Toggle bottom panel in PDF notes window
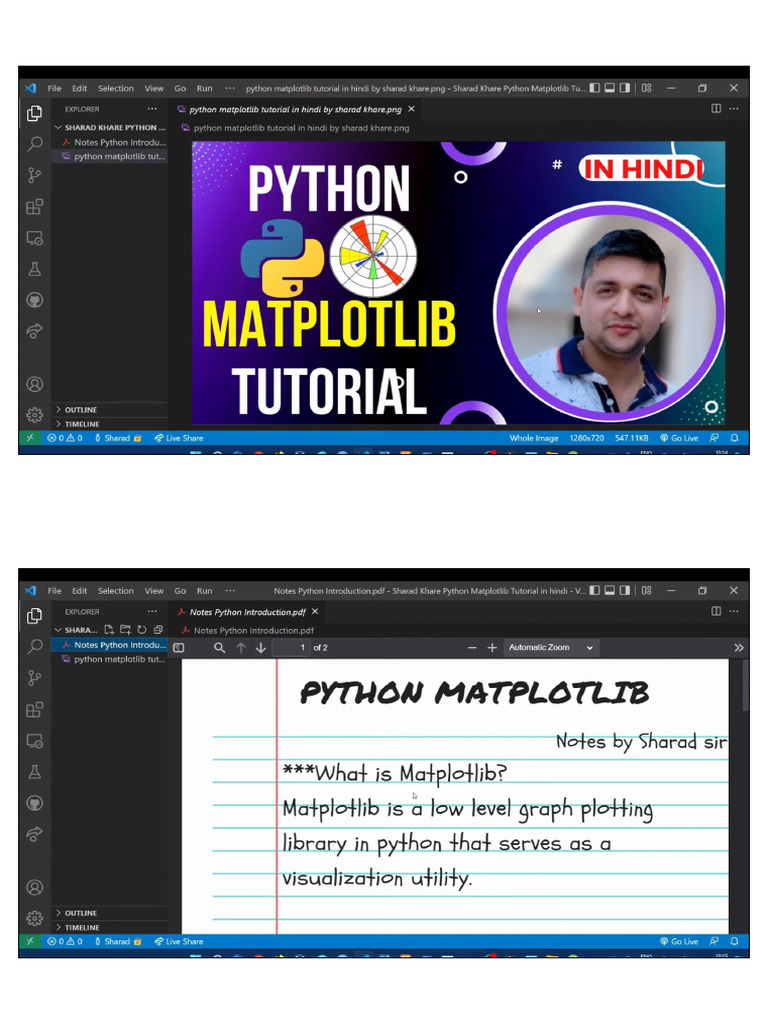The width and height of the screenshot is (768, 1024). coord(609,590)
